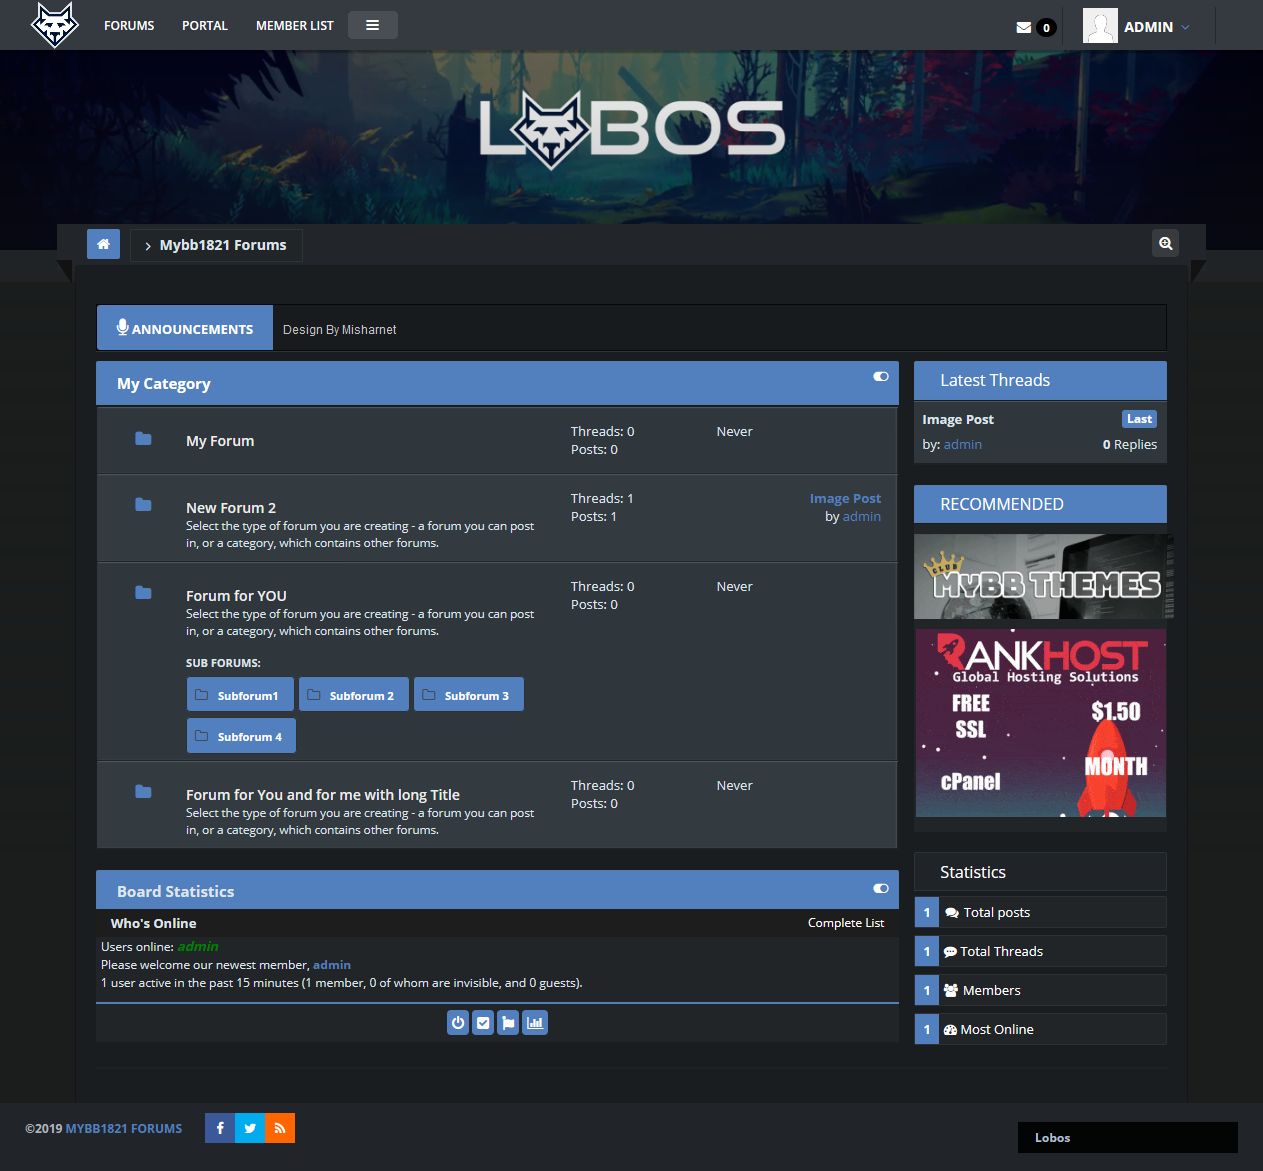Collapse the My Category section toggle

click(x=880, y=377)
